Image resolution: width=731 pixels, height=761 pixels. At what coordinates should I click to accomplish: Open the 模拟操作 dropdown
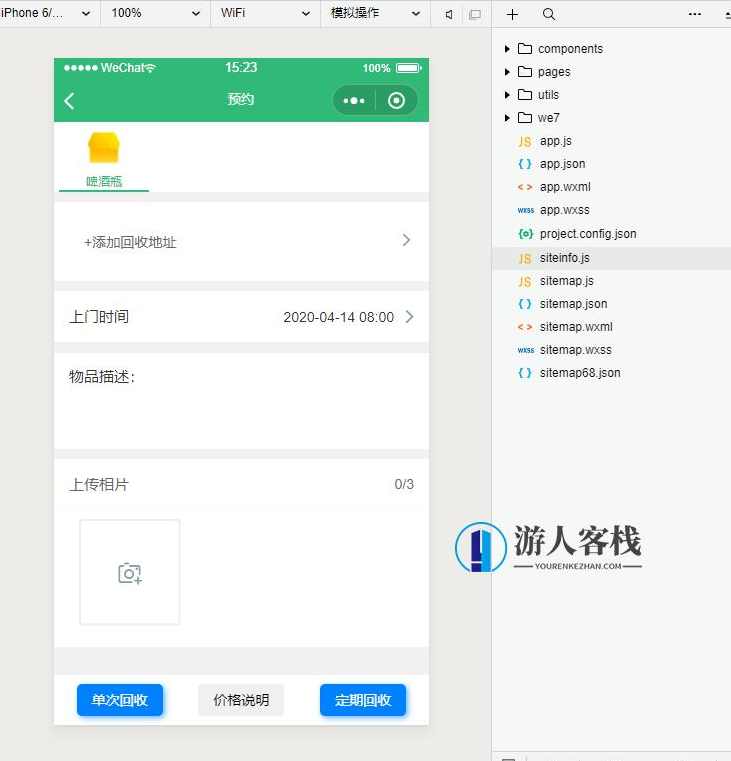point(375,13)
